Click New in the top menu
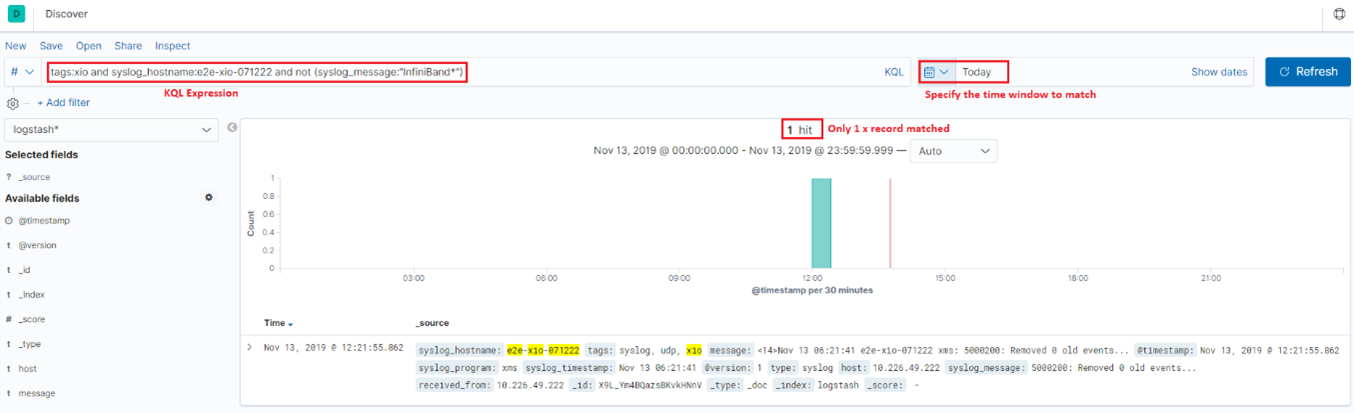Image resolution: width=1354 pixels, height=413 pixels. click(x=15, y=46)
